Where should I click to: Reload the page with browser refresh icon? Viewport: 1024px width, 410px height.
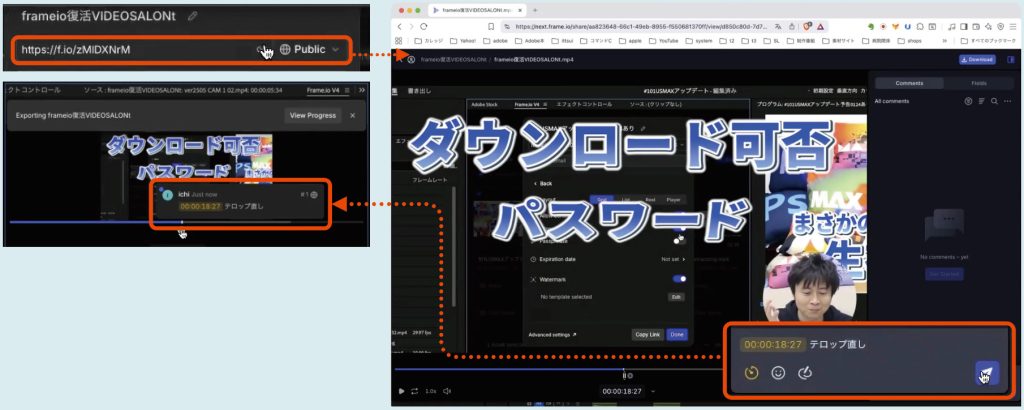[x=424, y=26]
